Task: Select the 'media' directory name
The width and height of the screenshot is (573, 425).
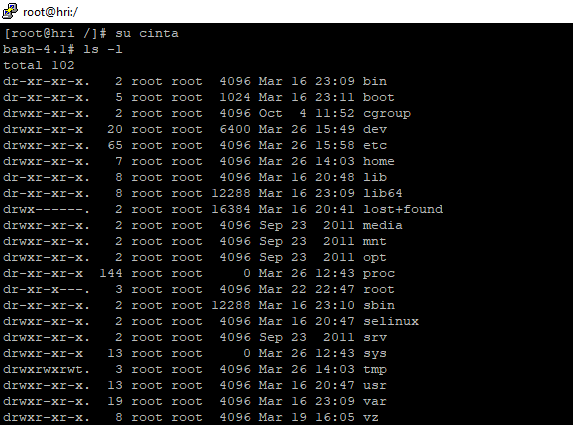Action: coord(383,225)
